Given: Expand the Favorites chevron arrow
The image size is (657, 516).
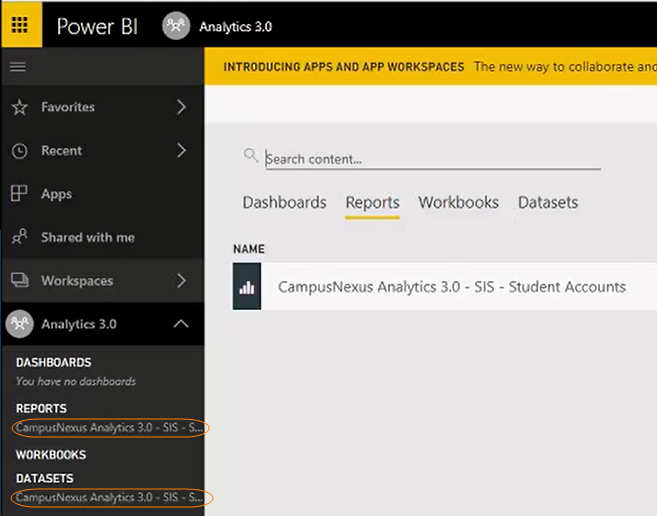Looking at the screenshot, I should (181, 107).
